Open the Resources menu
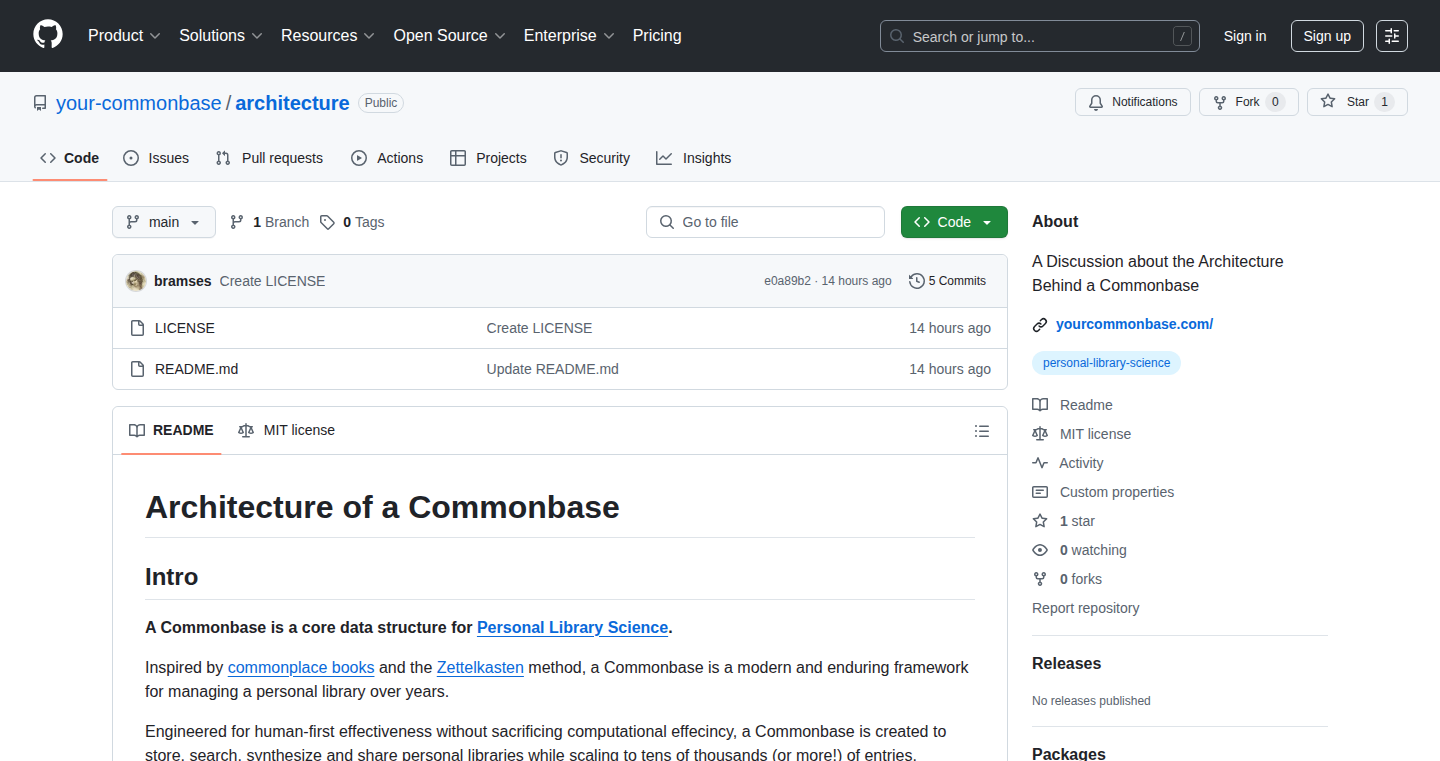 328,36
